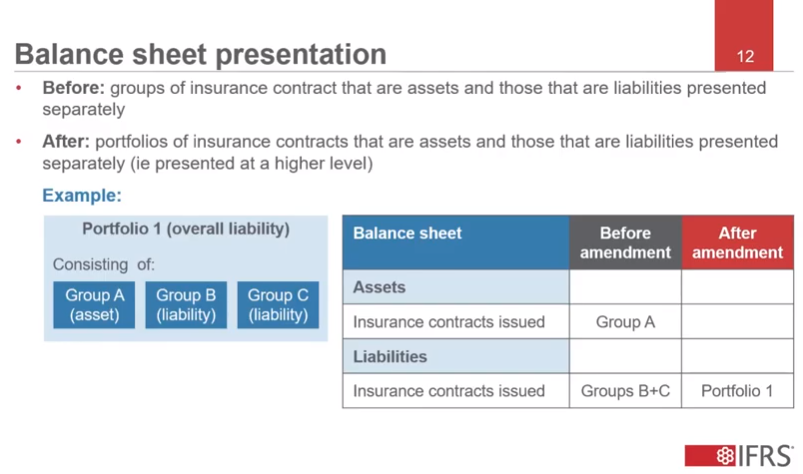Select the Assets section row label
Viewport: 803px width, 474px height.
pos(380,287)
